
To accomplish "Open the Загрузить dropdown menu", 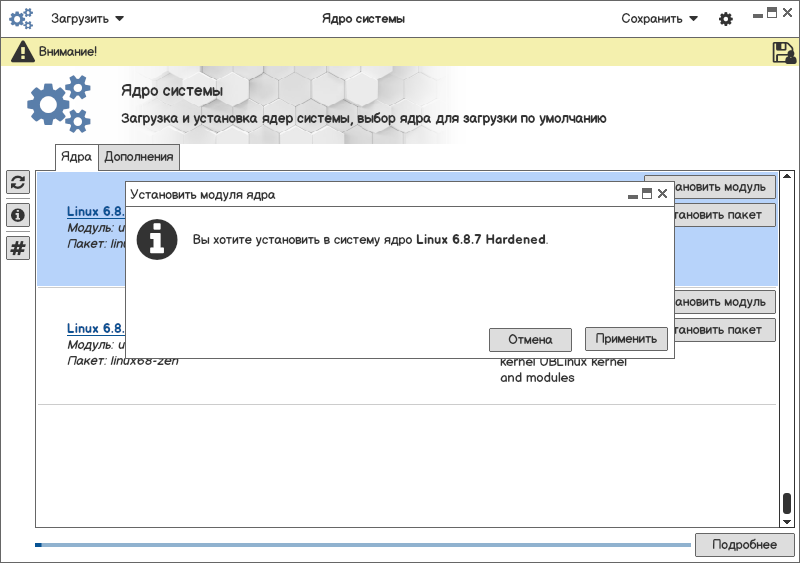I will point(87,19).
